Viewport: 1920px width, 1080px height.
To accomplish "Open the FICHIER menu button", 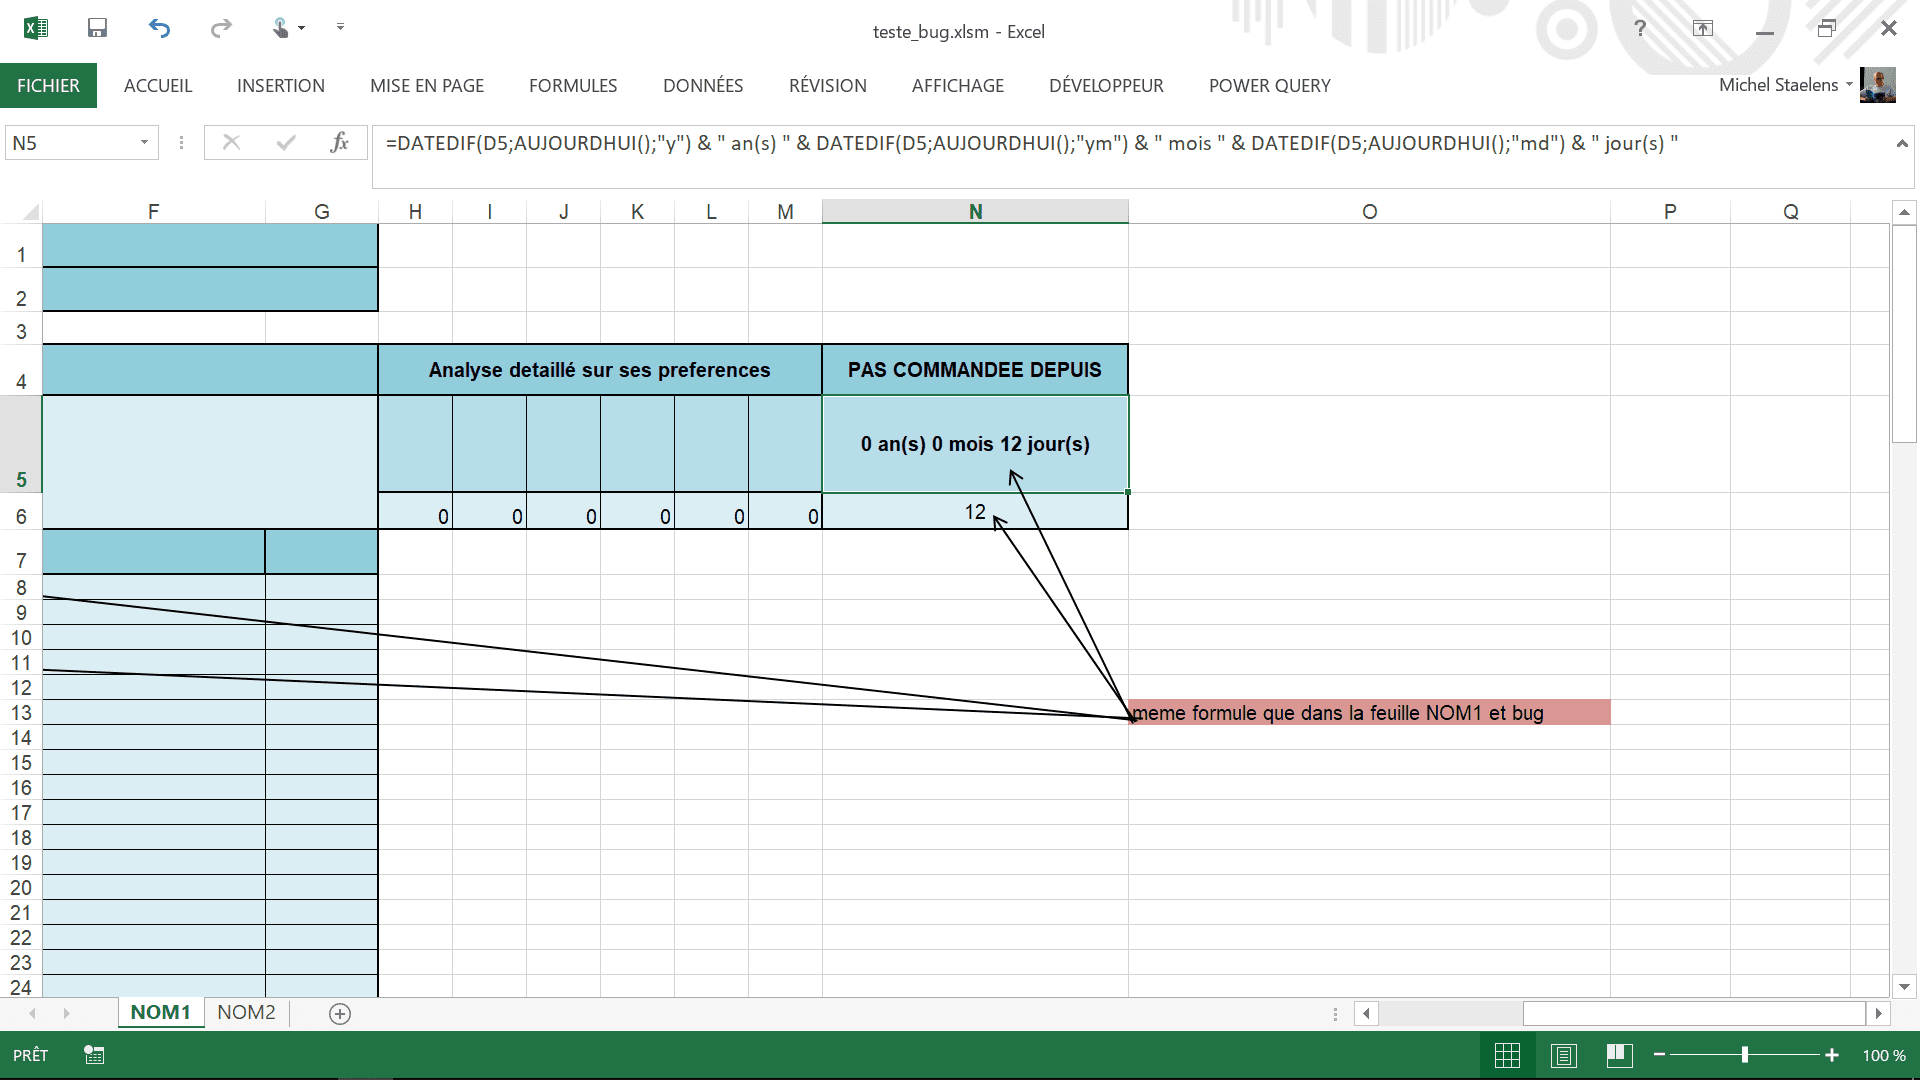I will point(48,86).
